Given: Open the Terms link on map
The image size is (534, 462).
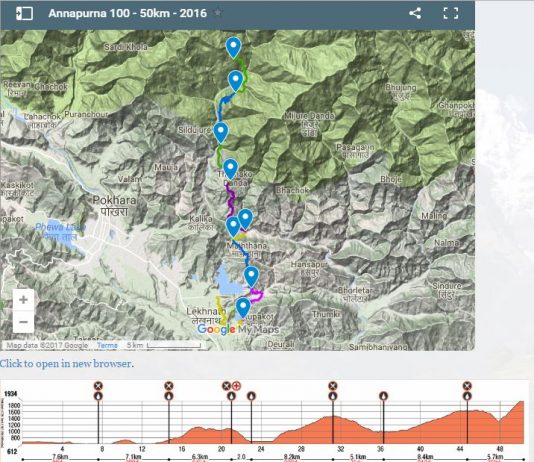Looking at the screenshot, I should [107, 345].
